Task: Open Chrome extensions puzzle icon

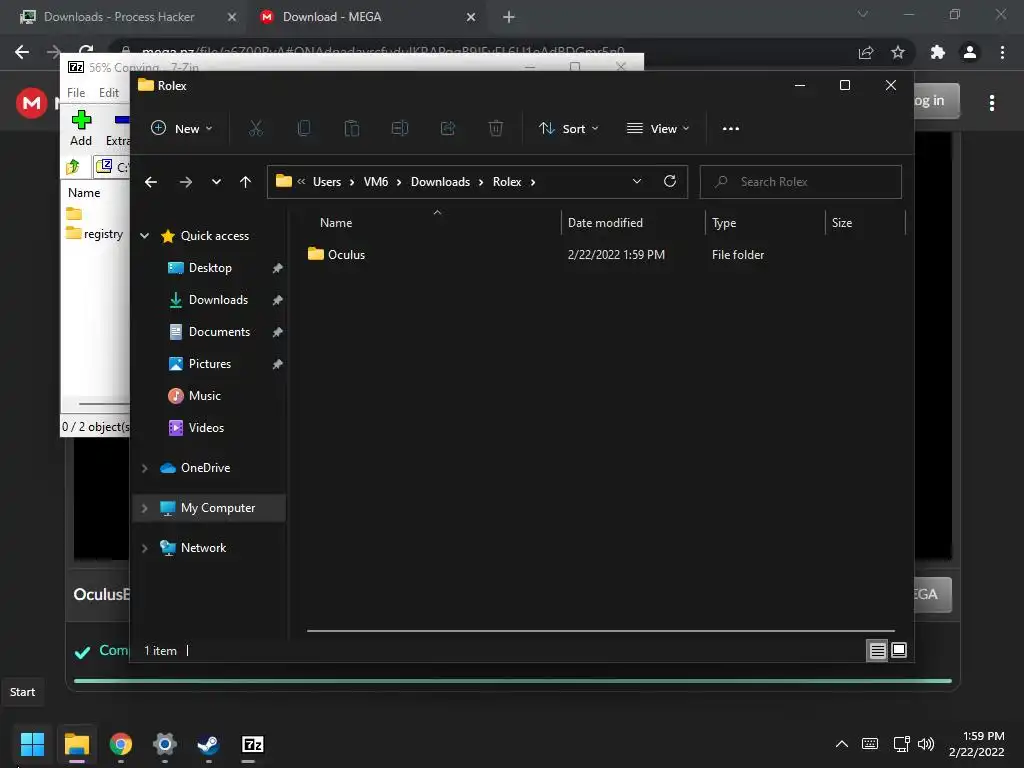Action: click(x=938, y=52)
